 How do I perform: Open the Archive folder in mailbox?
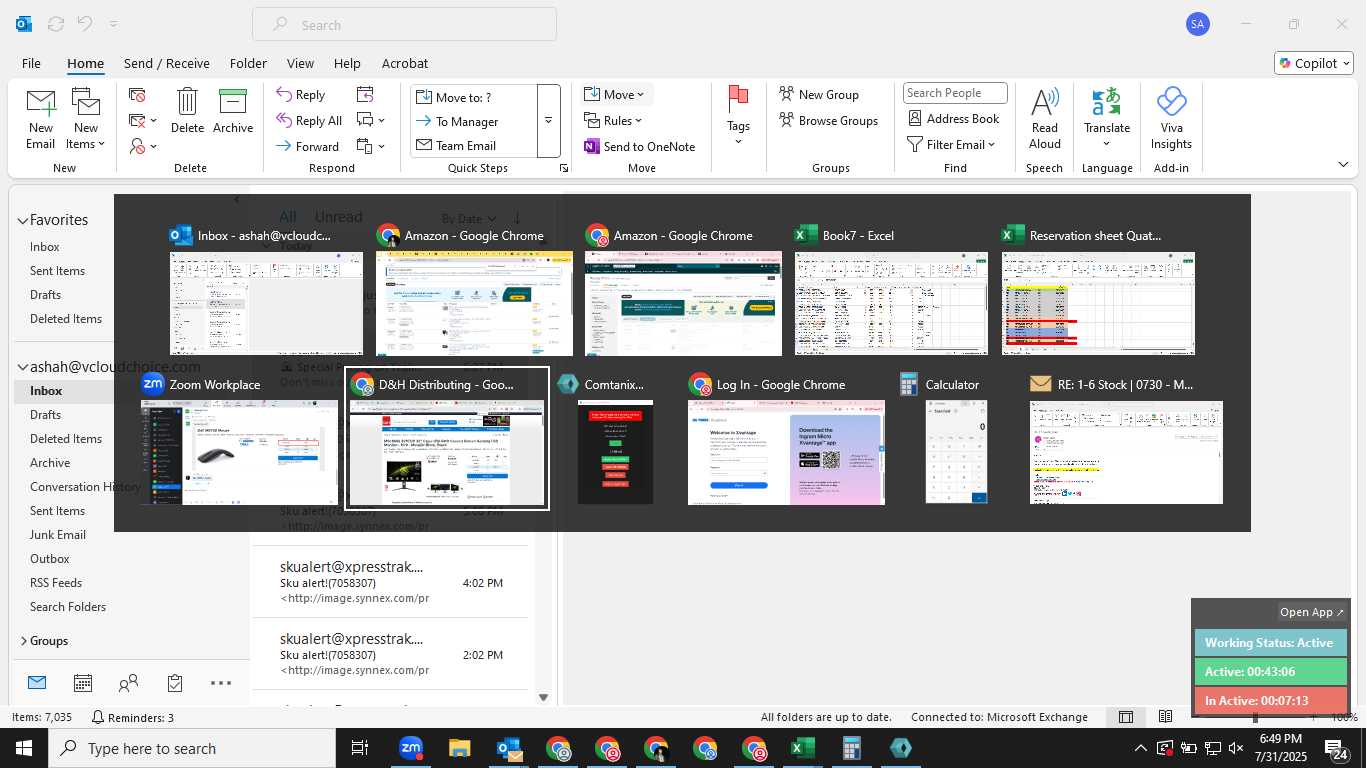(x=50, y=463)
